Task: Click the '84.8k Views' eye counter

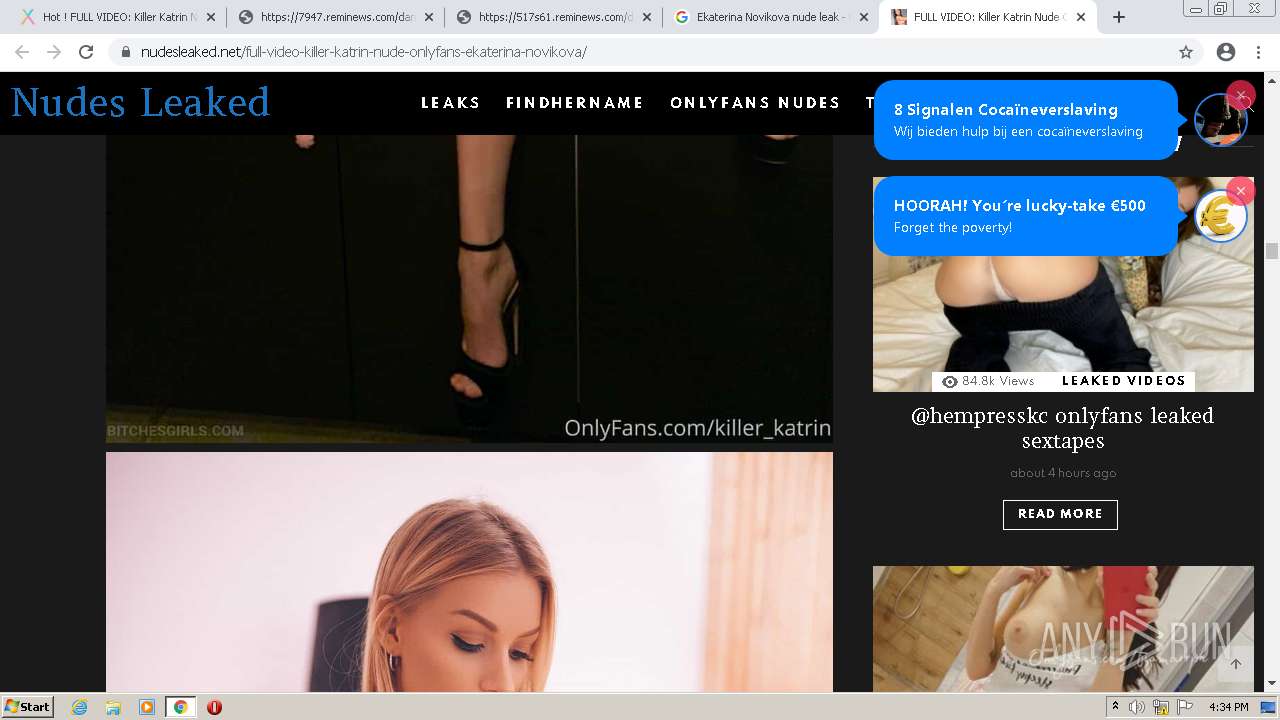Action: (x=988, y=381)
